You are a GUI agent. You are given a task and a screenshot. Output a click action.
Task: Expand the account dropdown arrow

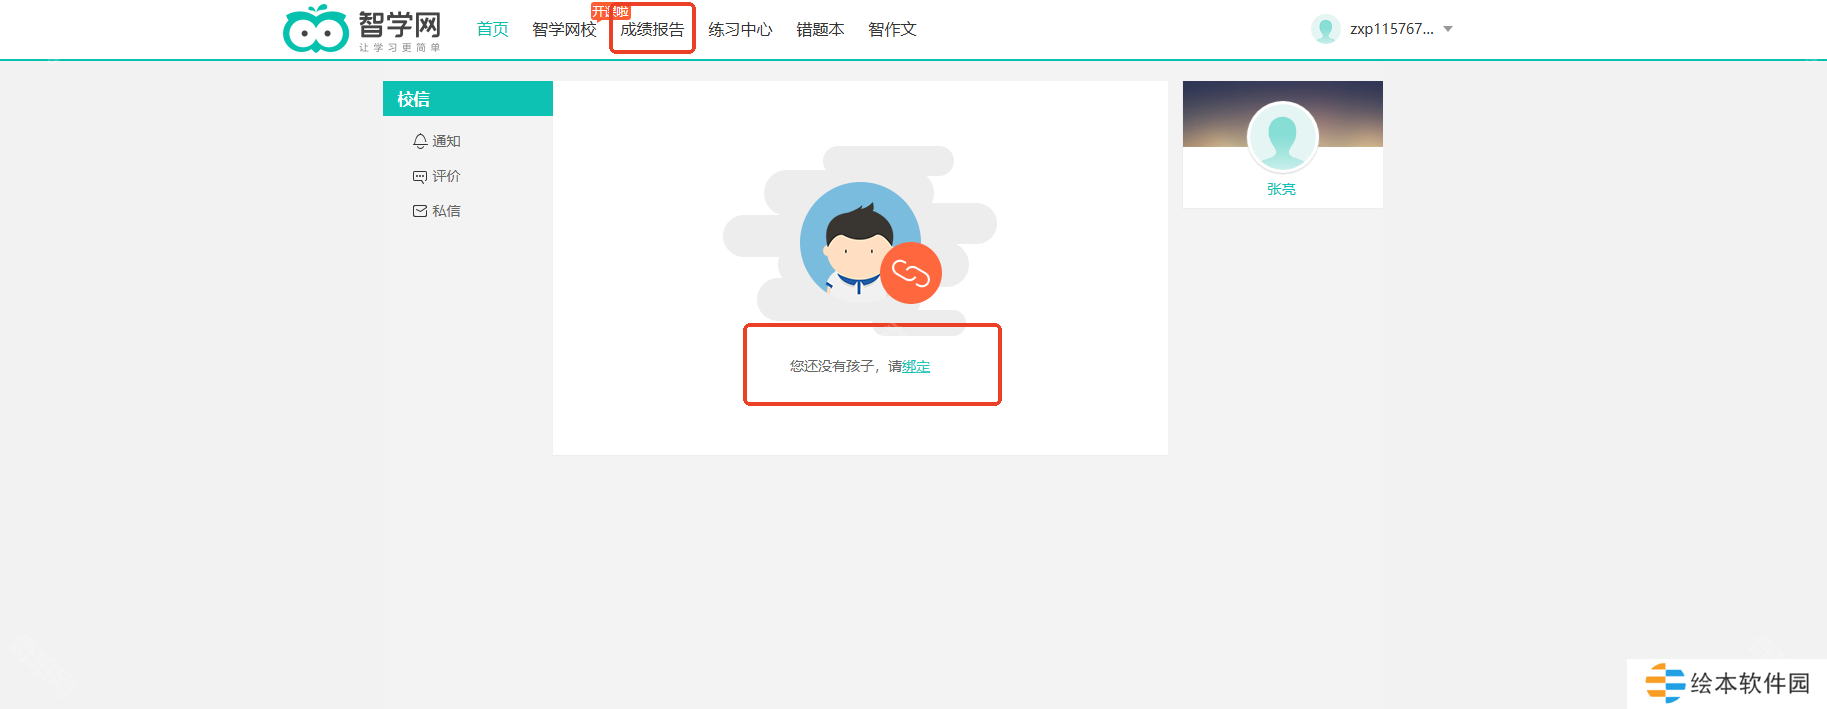[x=1448, y=29]
